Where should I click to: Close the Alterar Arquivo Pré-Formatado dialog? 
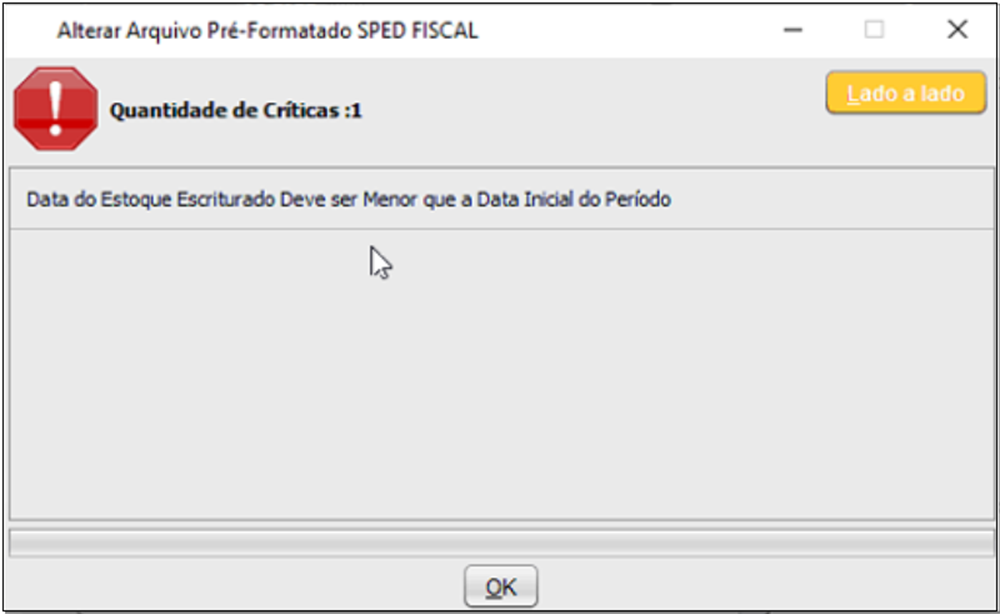tap(957, 29)
